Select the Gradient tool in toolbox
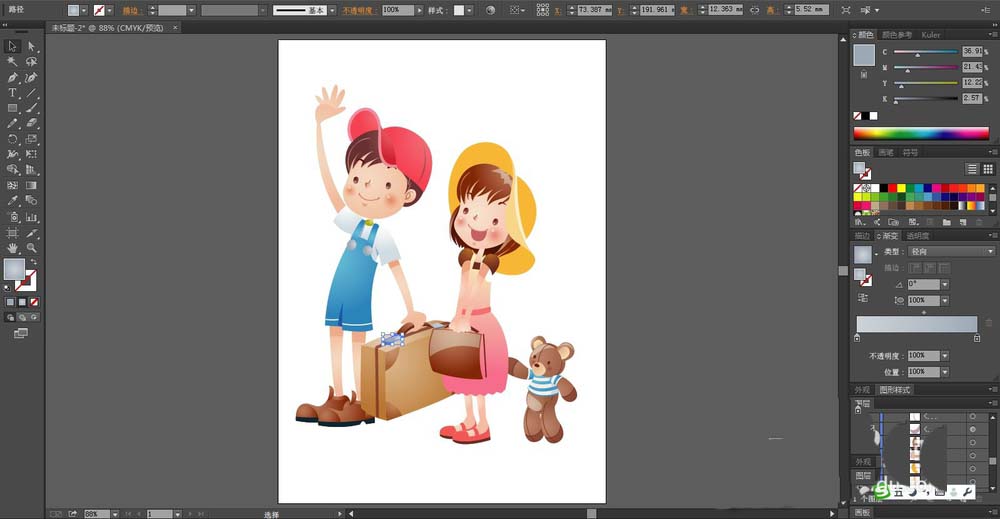1000x519 pixels. 31,185
